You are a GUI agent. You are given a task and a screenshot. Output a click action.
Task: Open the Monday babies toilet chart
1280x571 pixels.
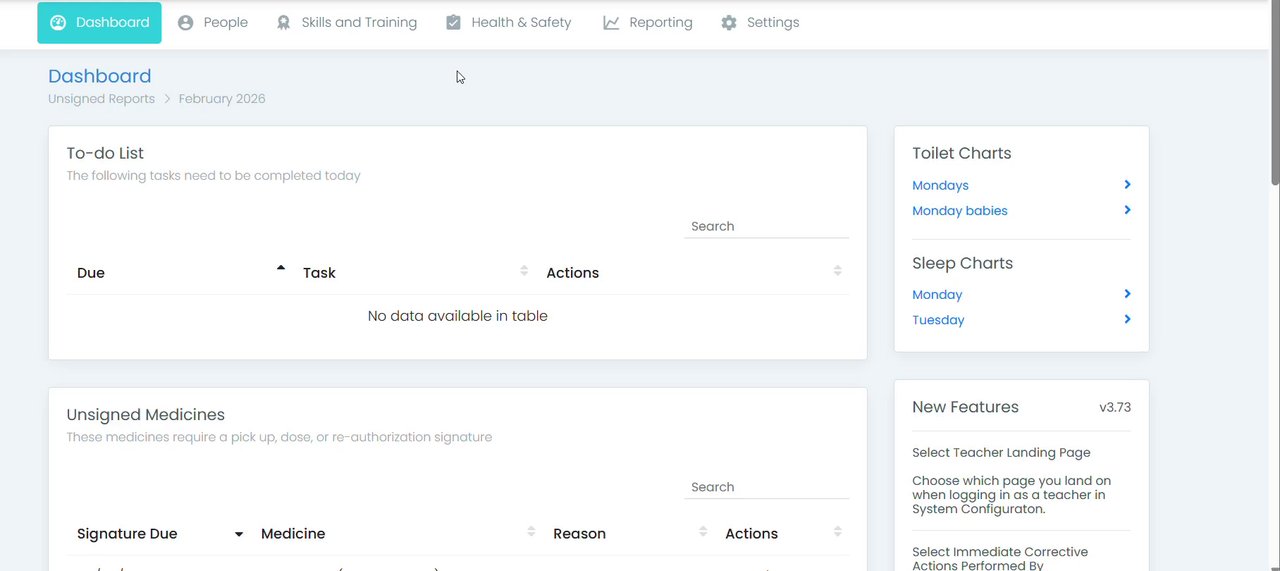coord(959,211)
